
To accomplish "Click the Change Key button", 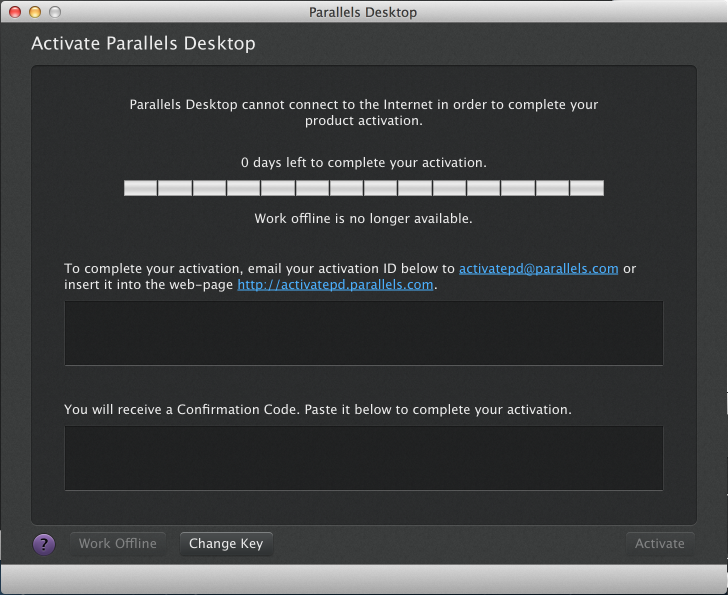I will point(226,543).
